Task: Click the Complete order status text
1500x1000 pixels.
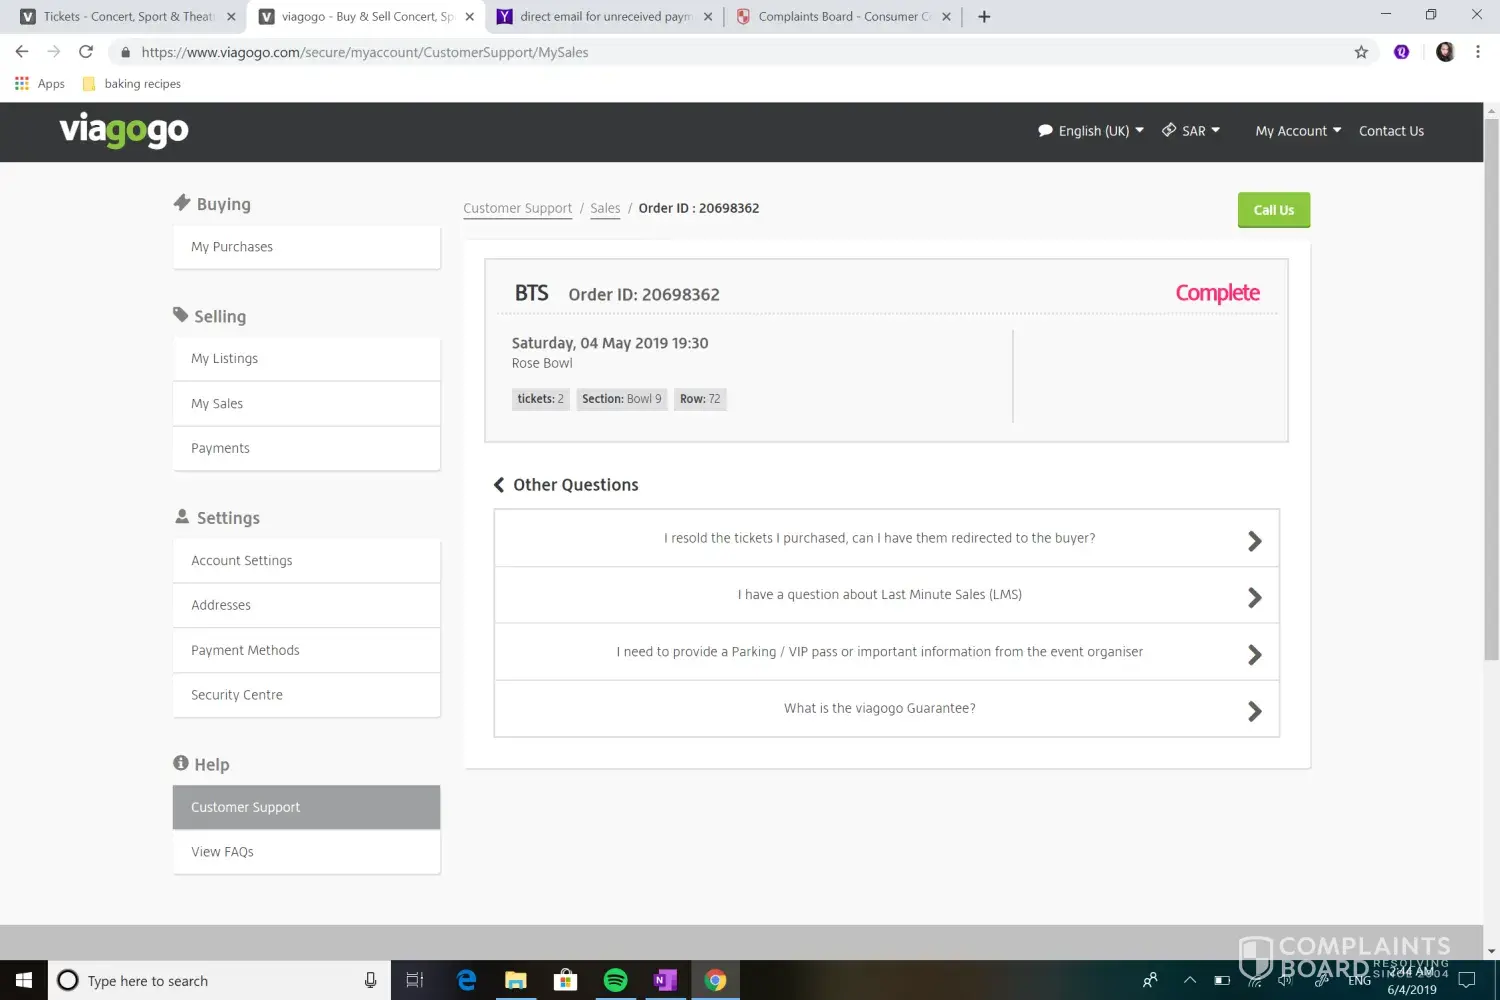Action: (1217, 293)
